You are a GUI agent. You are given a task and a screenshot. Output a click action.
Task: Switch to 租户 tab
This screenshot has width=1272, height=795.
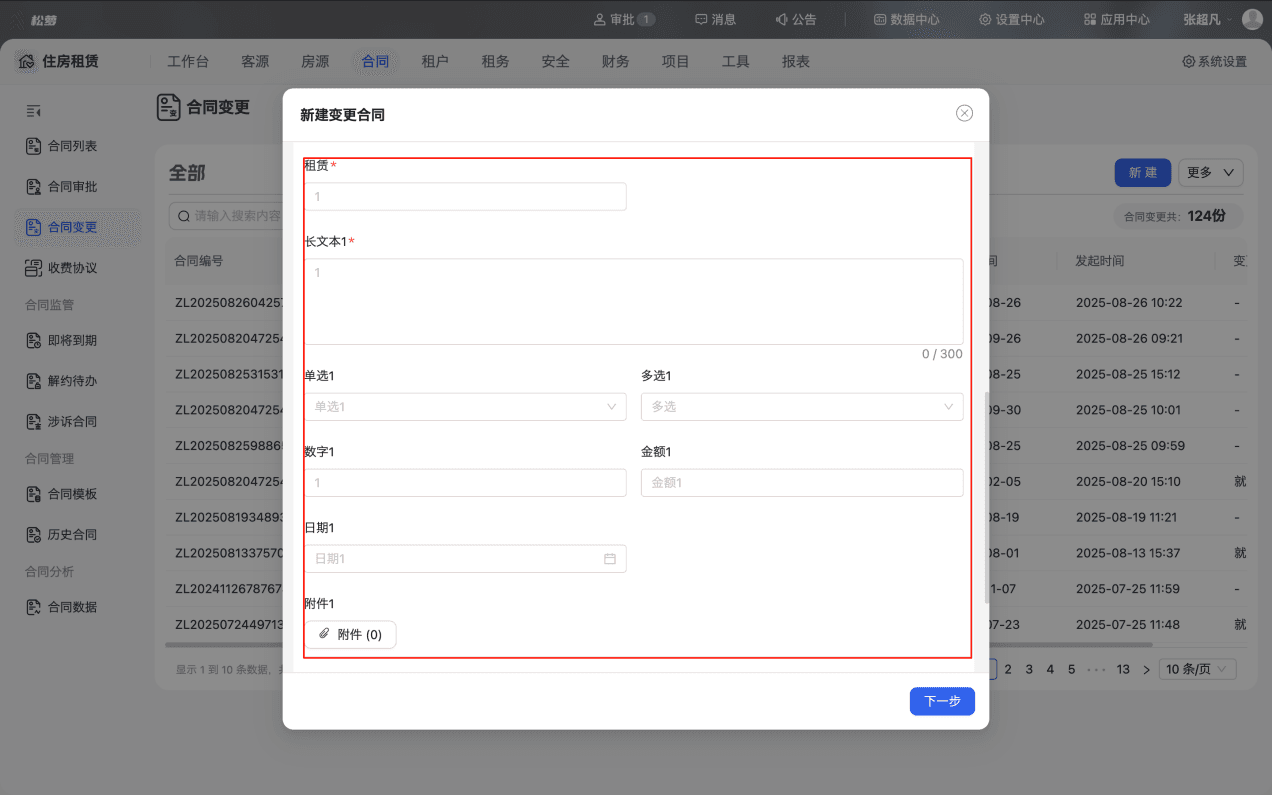[x=435, y=61]
